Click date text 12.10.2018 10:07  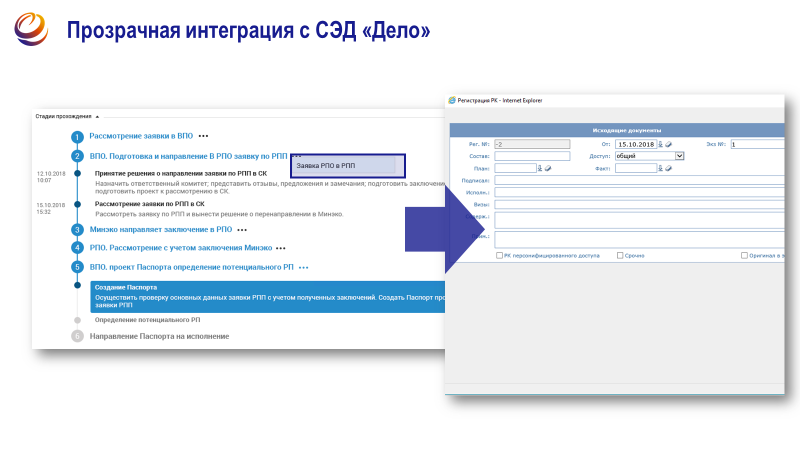click(51, 177)
